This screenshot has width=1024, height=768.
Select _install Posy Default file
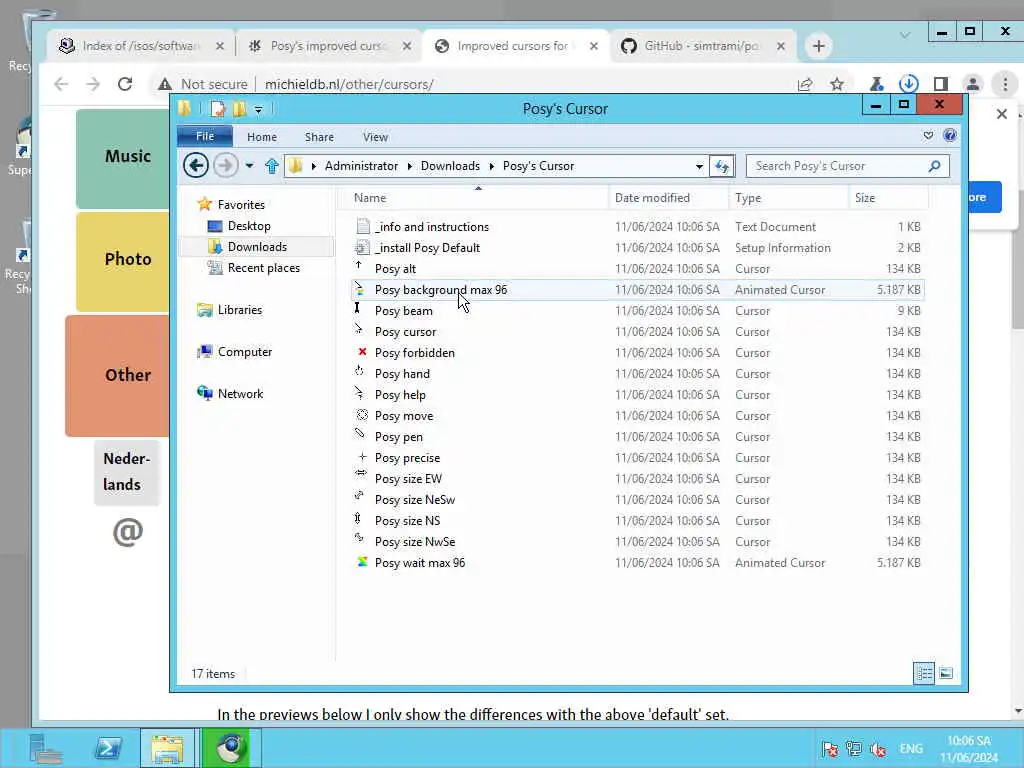point(427,248)
